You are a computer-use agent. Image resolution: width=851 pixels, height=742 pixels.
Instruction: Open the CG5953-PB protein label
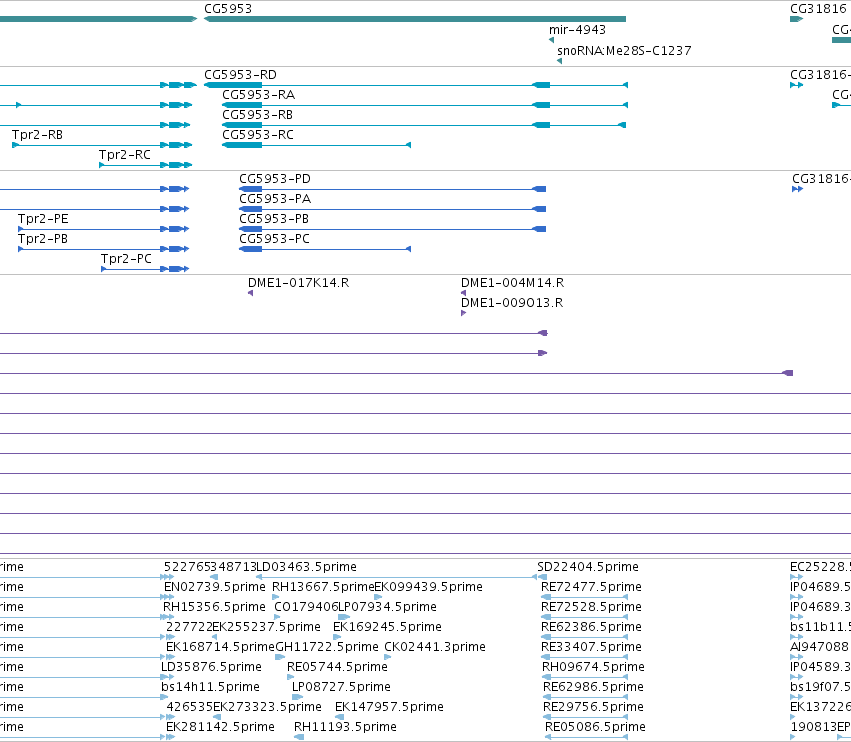[274, 219]
